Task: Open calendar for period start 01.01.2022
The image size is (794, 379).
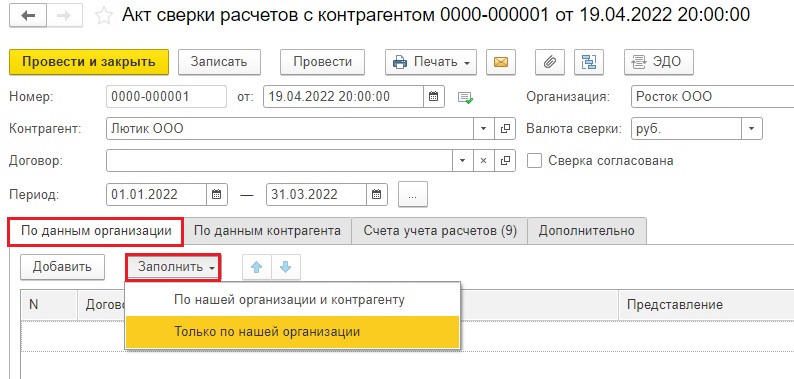Action: (217, 195)
